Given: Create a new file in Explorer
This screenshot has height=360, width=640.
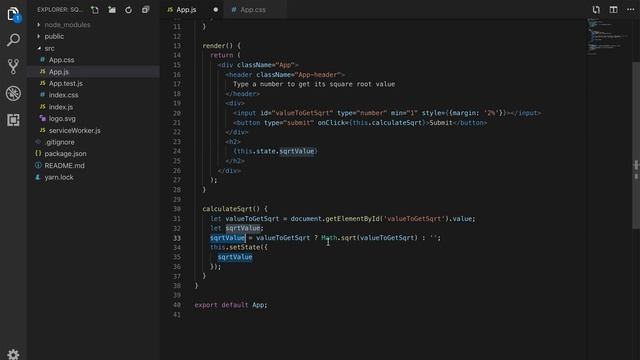Looking at the screenshot, I should pos(95,10).
